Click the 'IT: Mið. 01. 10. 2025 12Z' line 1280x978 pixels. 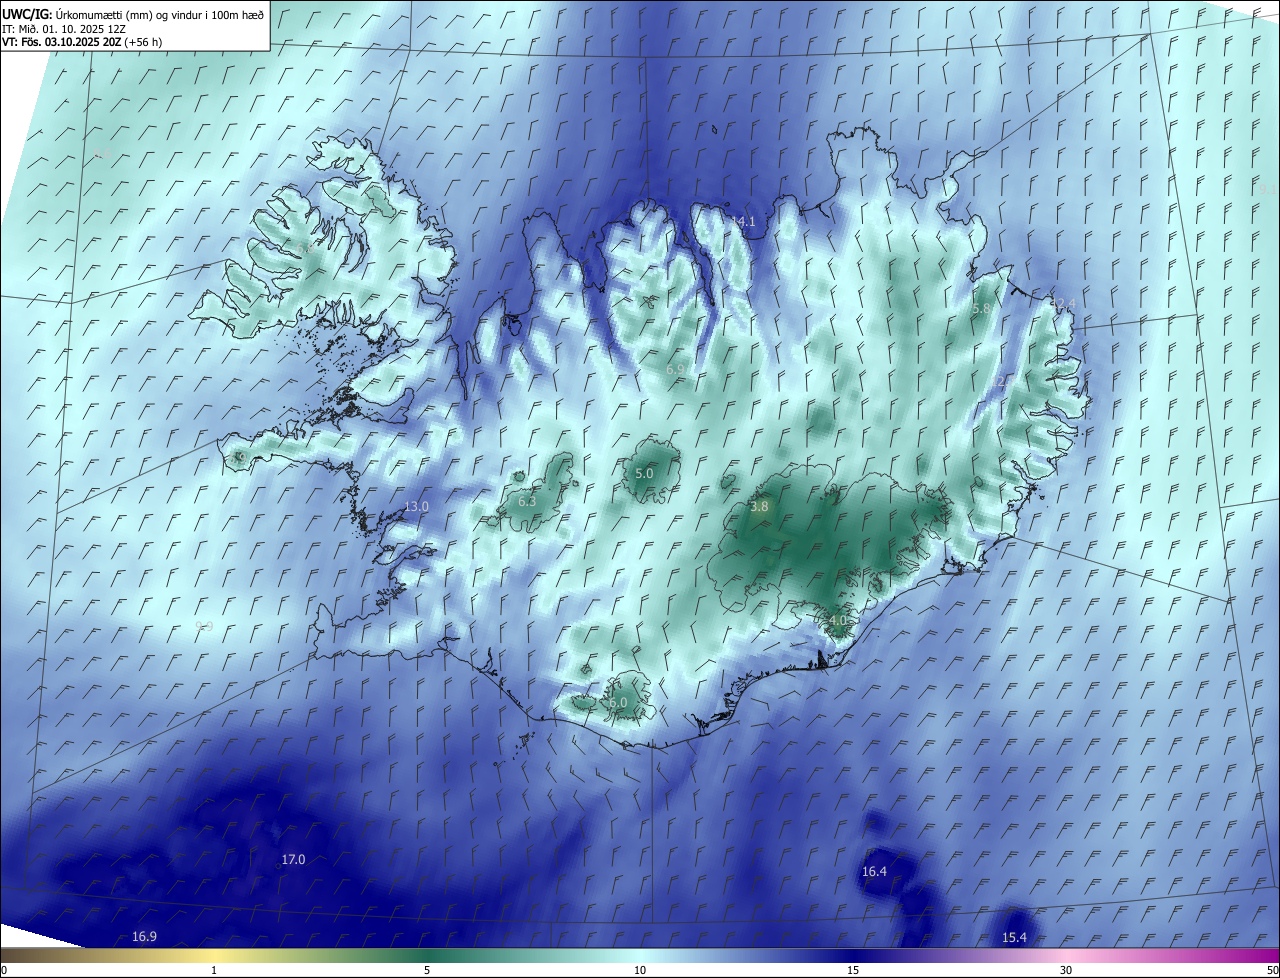tap(64, 28)
